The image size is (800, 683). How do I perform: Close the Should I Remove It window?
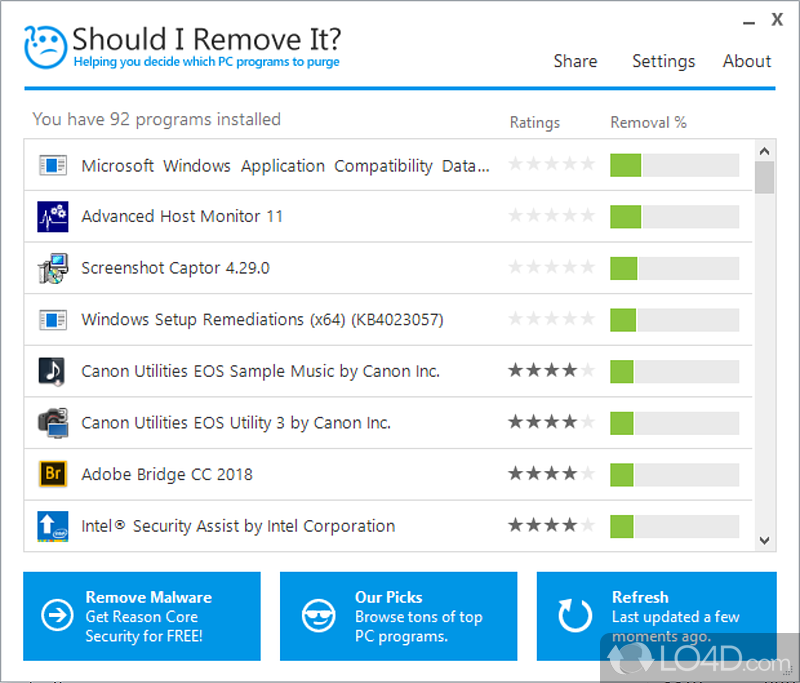pos(777,20)
